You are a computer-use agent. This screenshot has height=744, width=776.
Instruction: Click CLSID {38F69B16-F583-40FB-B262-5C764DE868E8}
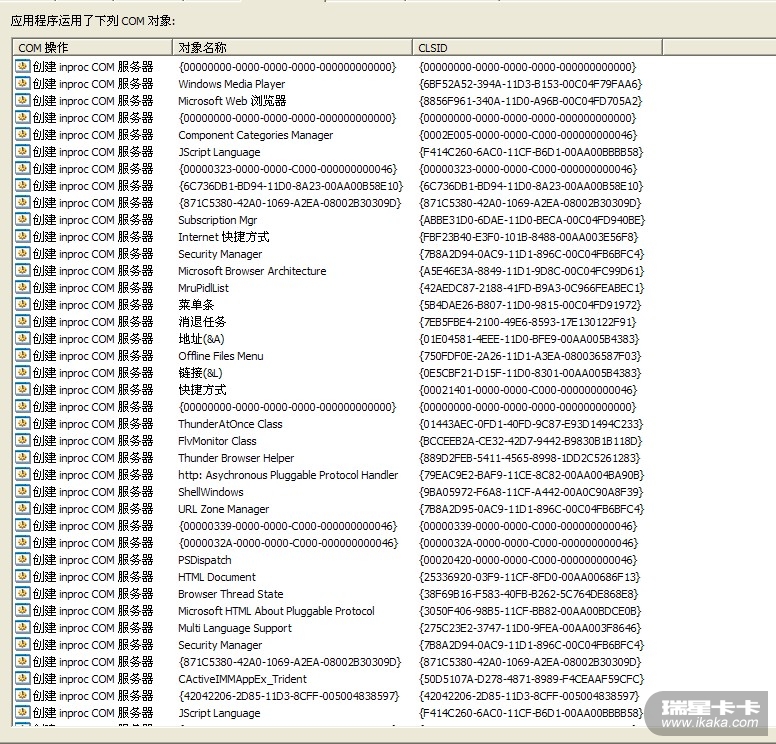pos(529,594)
